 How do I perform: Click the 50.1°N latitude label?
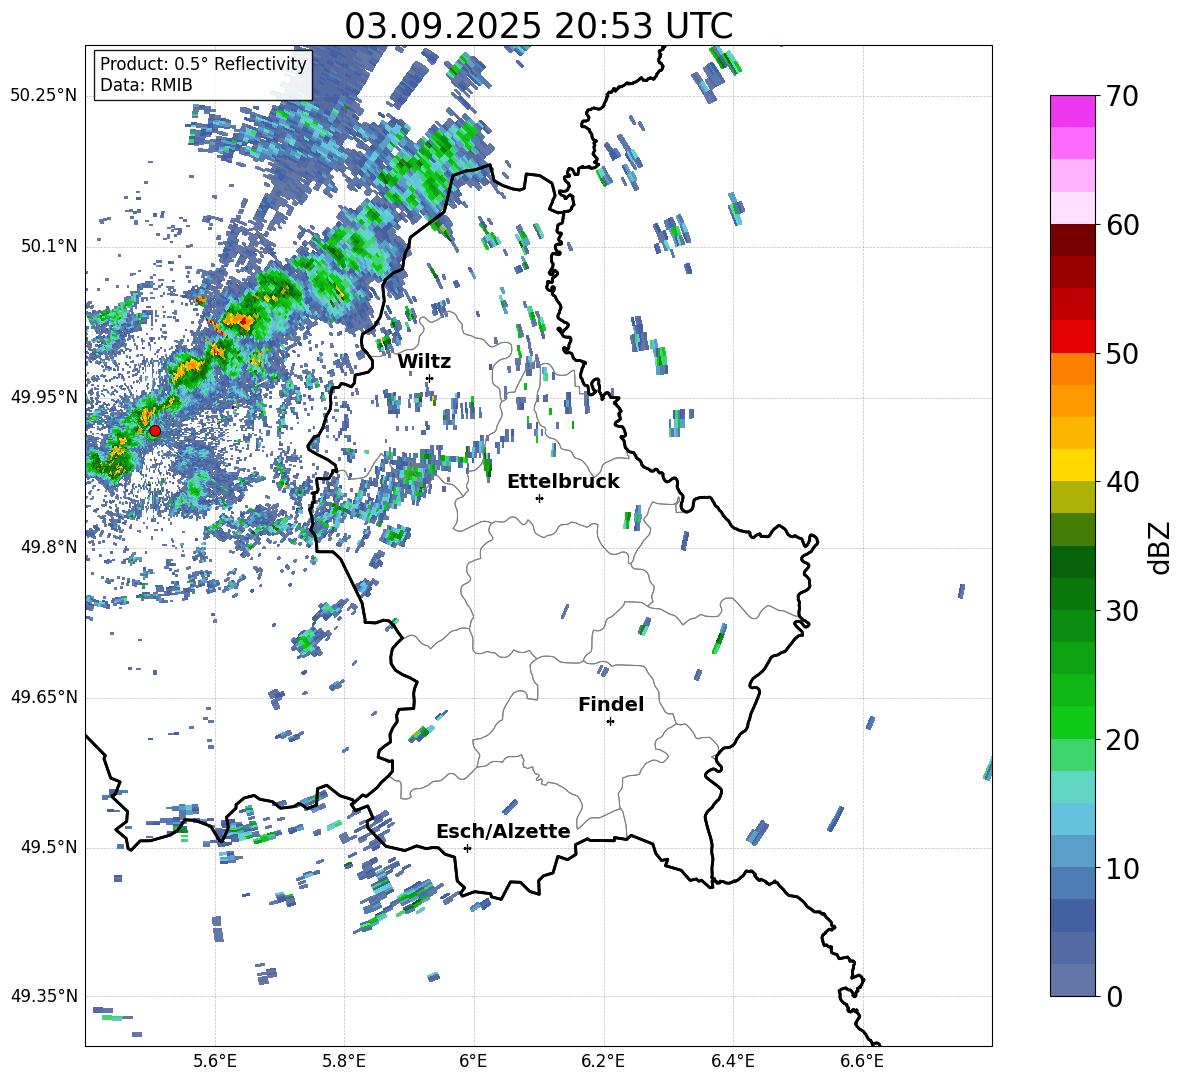tap(48, 246)
